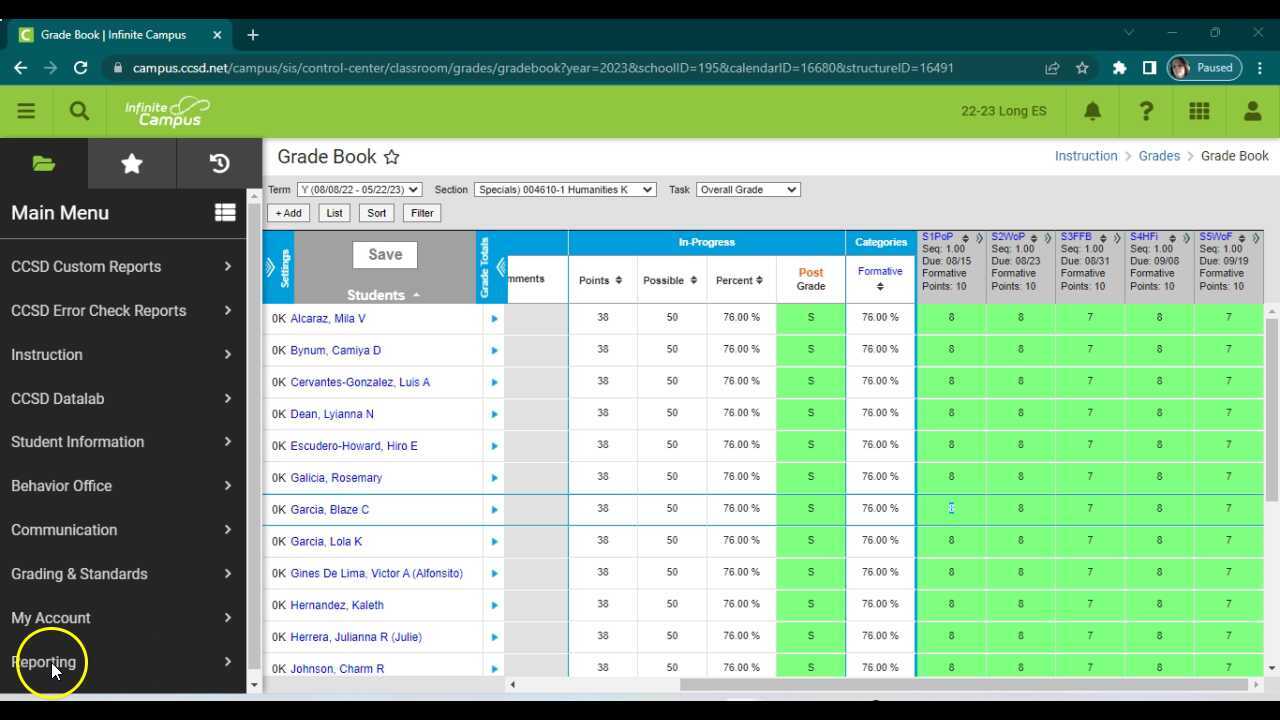This screenshot has width=1280, height=720.
Task: Click the help question mark icon
Action: (1146, 111)
